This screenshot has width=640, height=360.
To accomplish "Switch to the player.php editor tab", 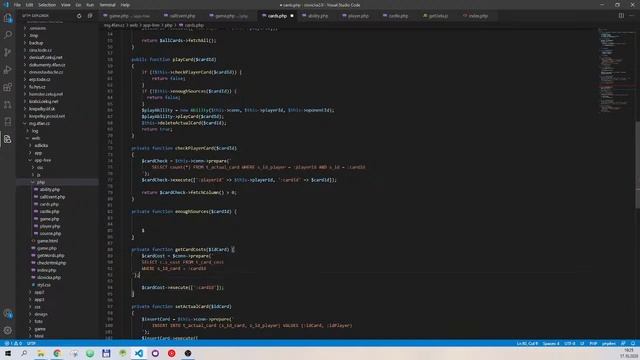I will [358, 16].
